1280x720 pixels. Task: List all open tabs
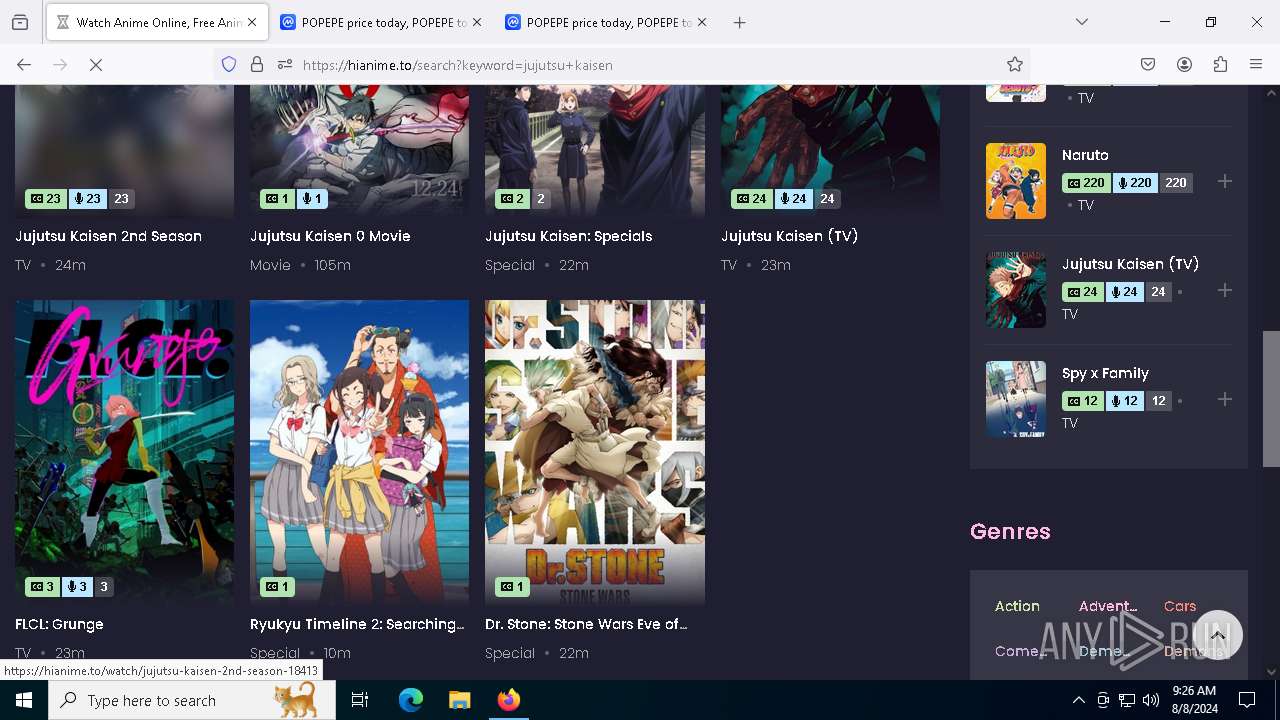click(1082, 22)
